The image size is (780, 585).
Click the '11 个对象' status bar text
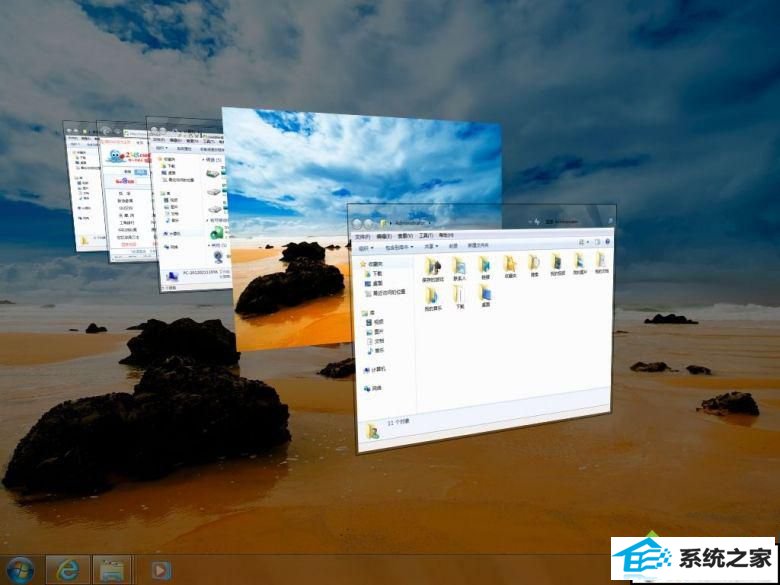(398, 422)
